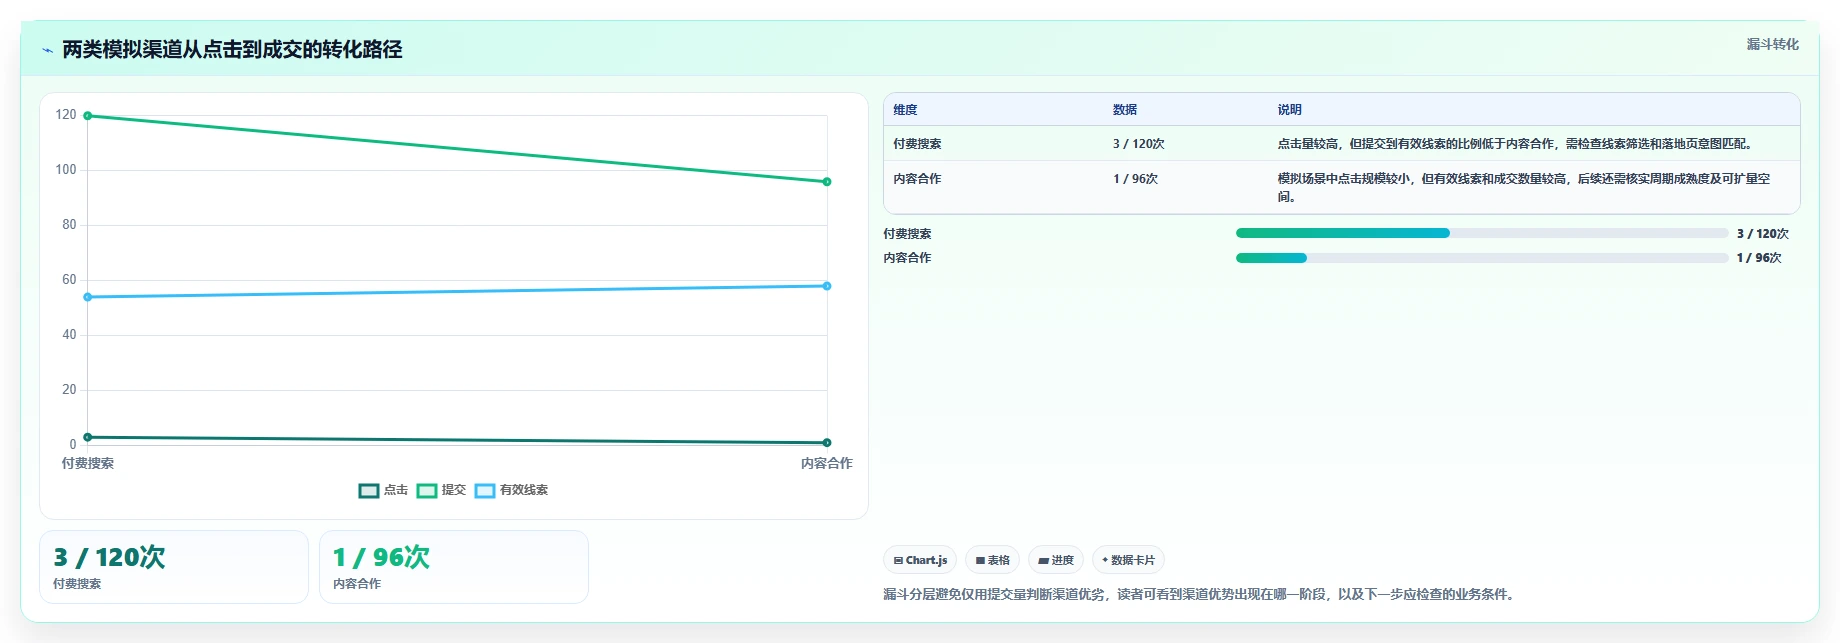Click the 提交 data point at 内容合作 (96)
The height and width of the screenshot is (643, 1840).
click(827, 182)
